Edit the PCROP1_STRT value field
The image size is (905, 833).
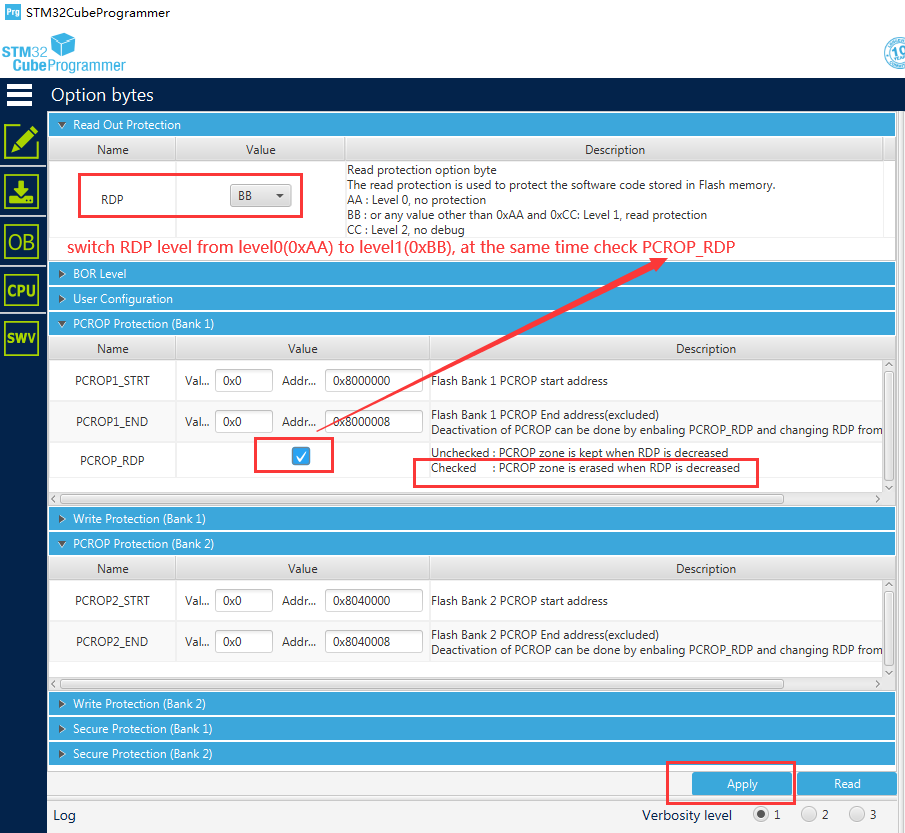coord(244,381)
